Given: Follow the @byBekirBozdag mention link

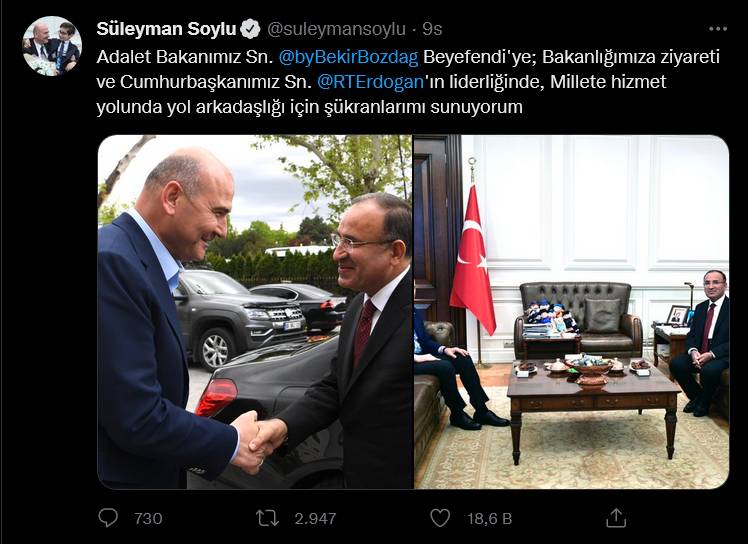Looking at the screenshot, I should [x=348, y=57].
